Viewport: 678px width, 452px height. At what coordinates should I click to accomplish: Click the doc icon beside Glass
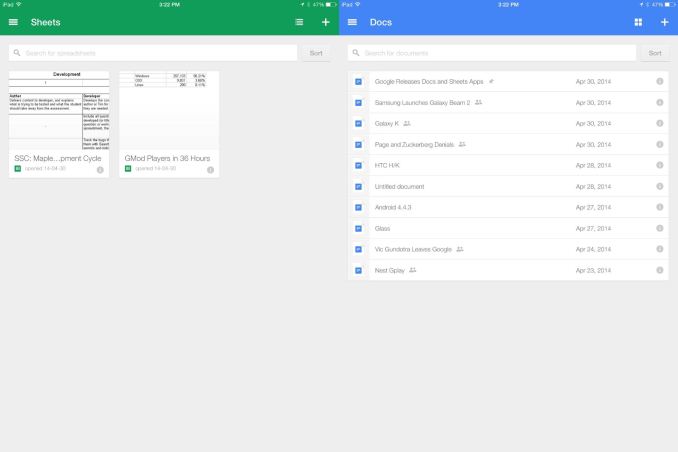[358, 228]
